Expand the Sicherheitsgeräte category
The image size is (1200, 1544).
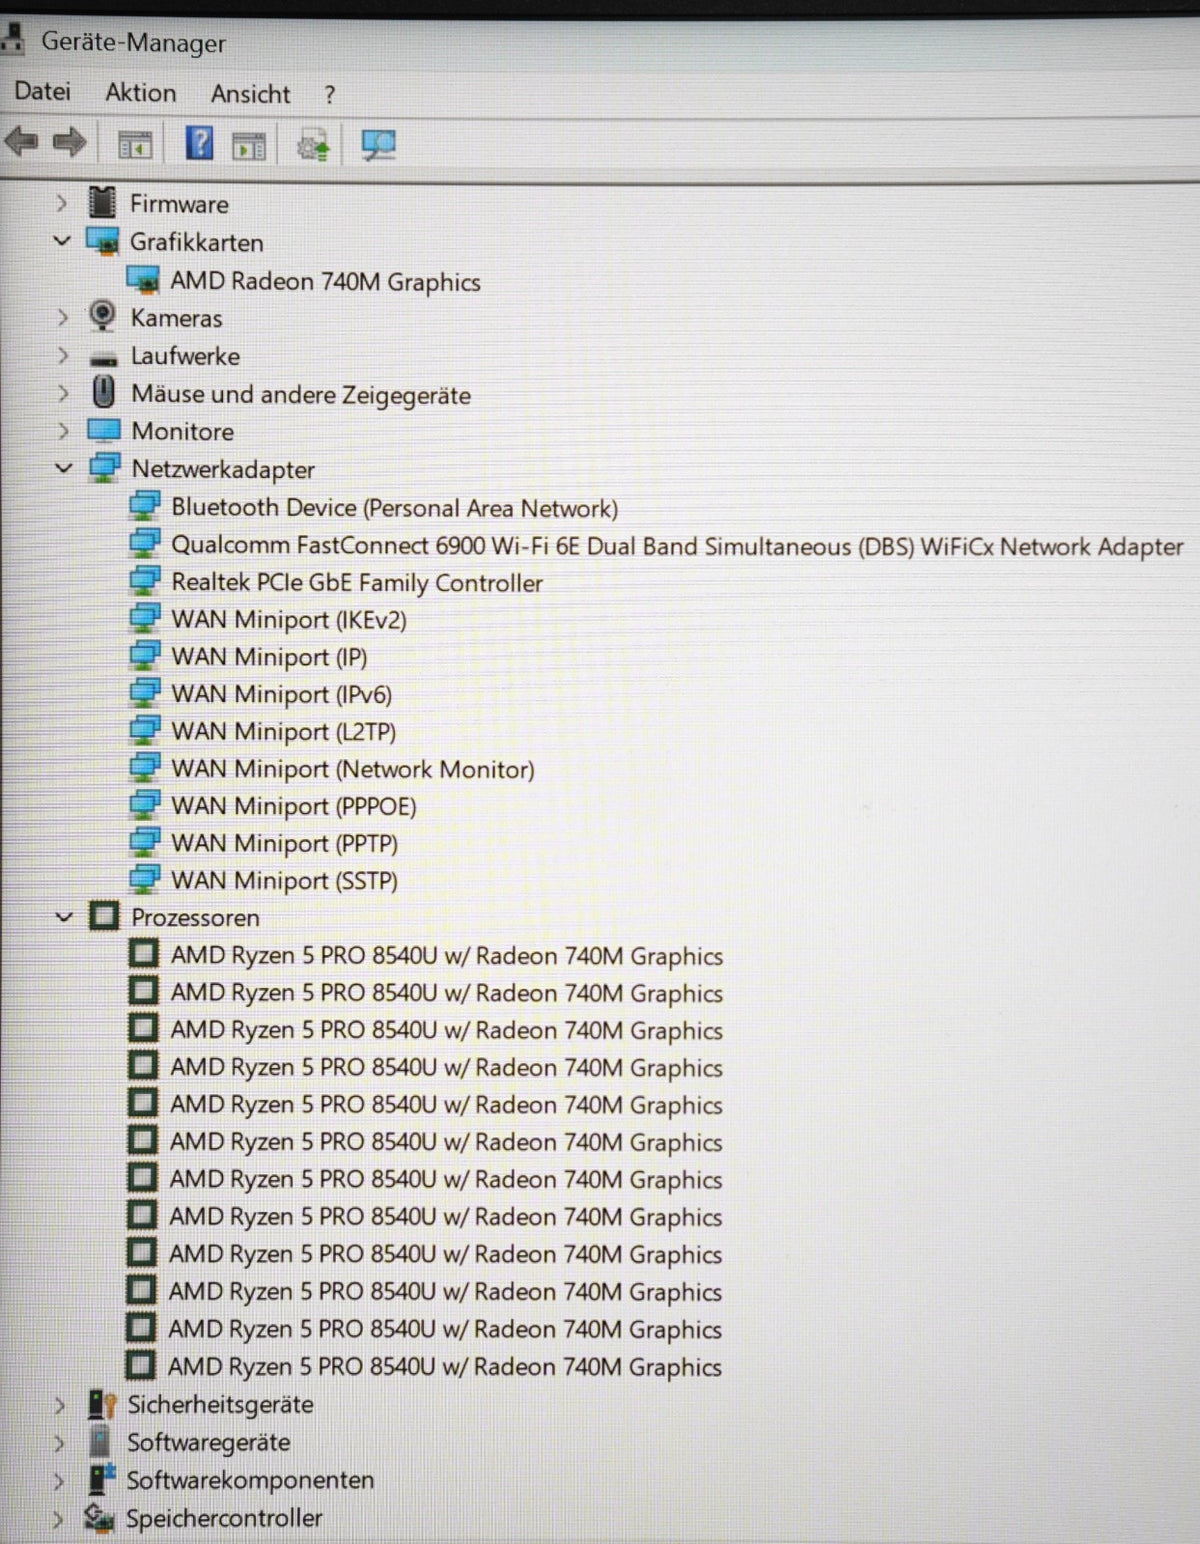(x=59, y=1405)
